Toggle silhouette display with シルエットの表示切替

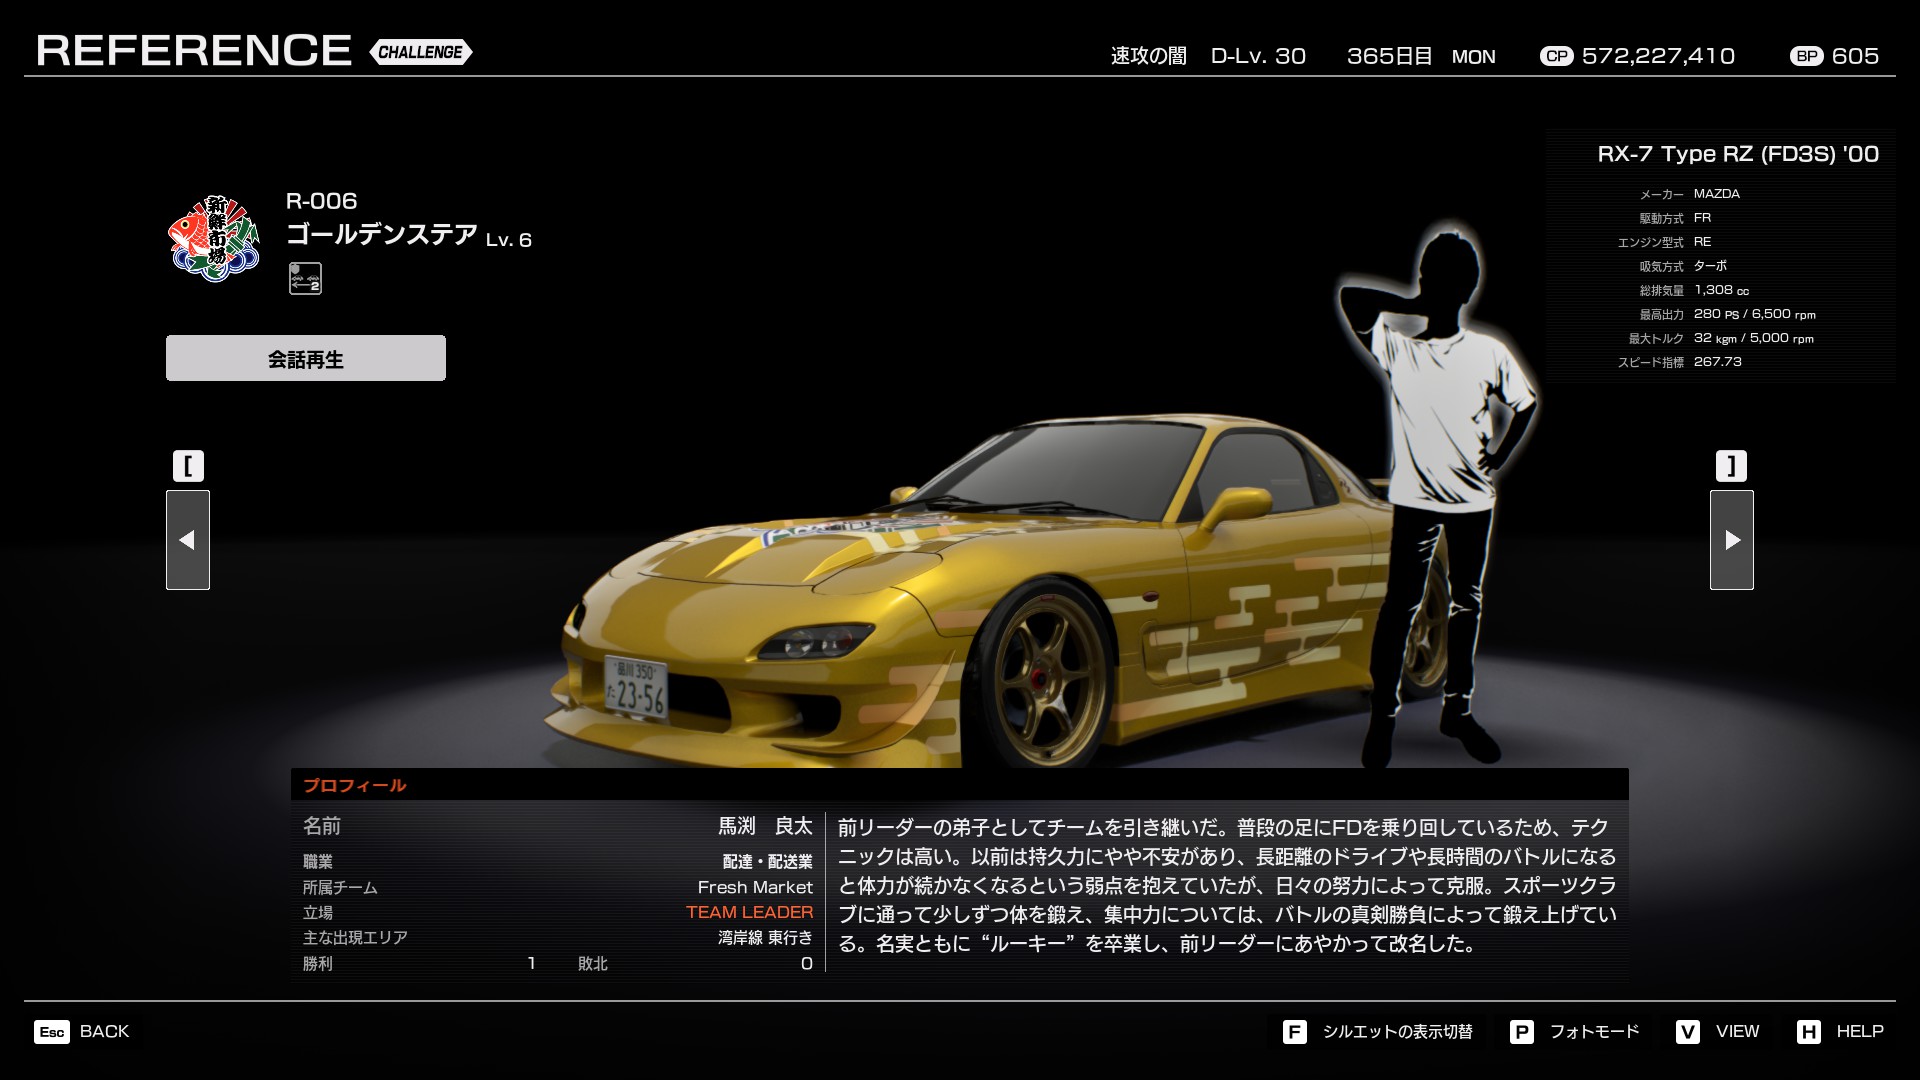coord(1397,1032)
